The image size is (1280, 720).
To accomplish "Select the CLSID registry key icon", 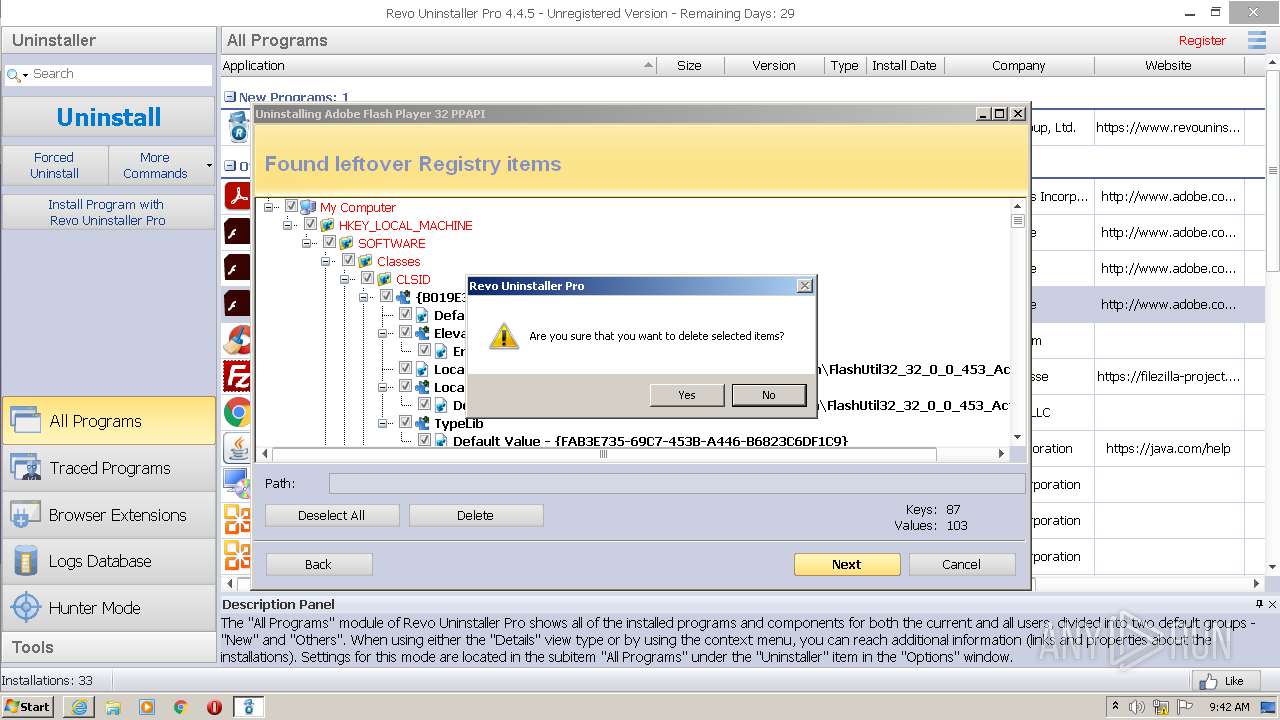I will tap(384, 279).
